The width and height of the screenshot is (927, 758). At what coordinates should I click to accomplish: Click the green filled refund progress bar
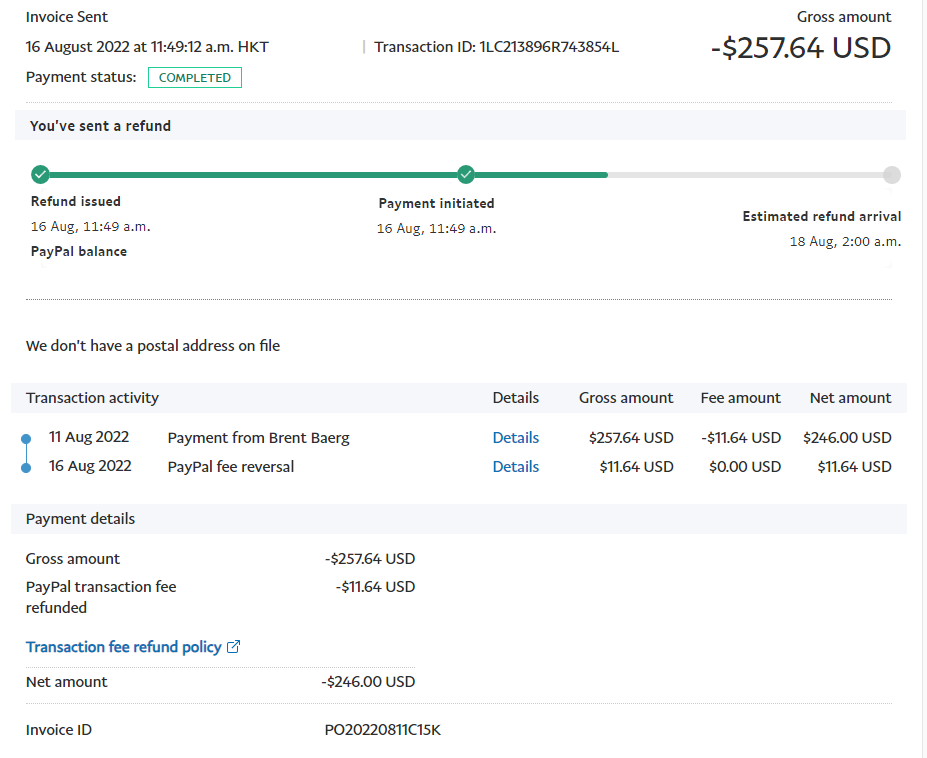250,175
